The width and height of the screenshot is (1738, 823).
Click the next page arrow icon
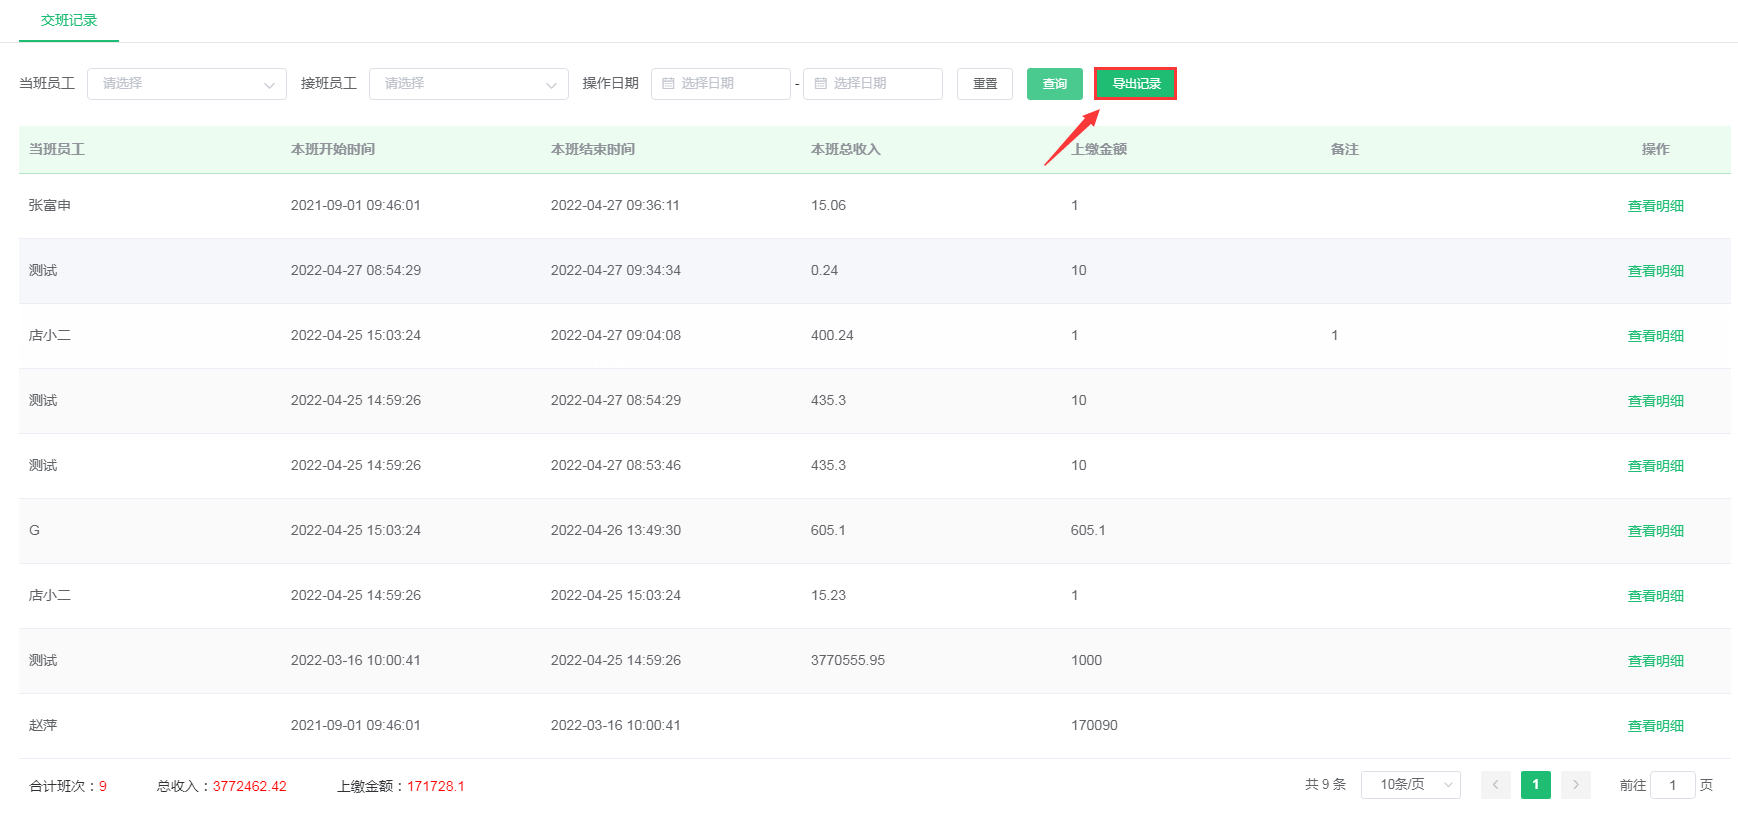pyautogui.click(x=1575, y=785)
